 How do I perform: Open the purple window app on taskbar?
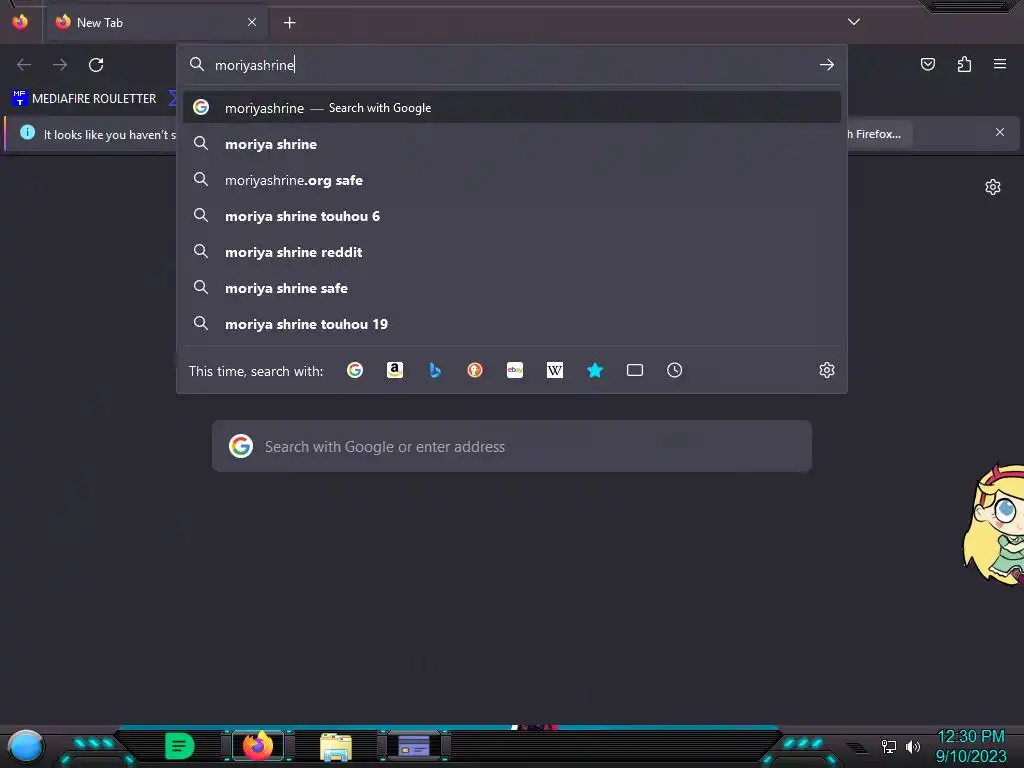pyautogui.click(x=414, y=746)
